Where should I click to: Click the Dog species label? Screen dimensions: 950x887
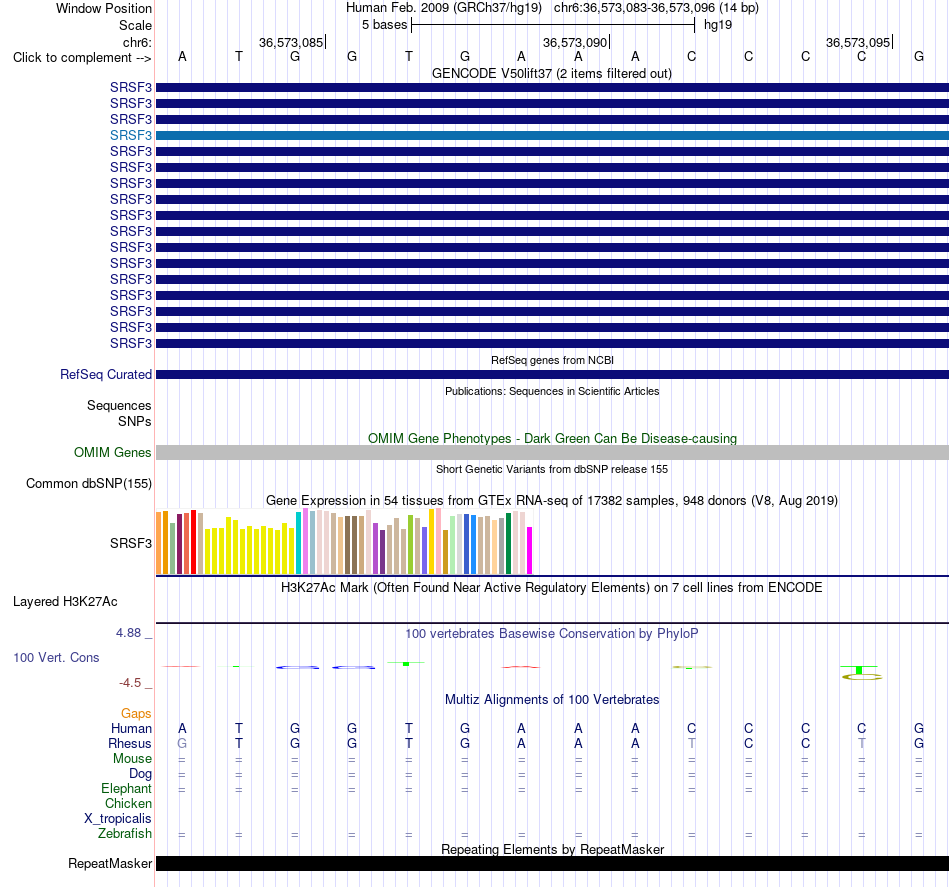(x=140, y=773)
